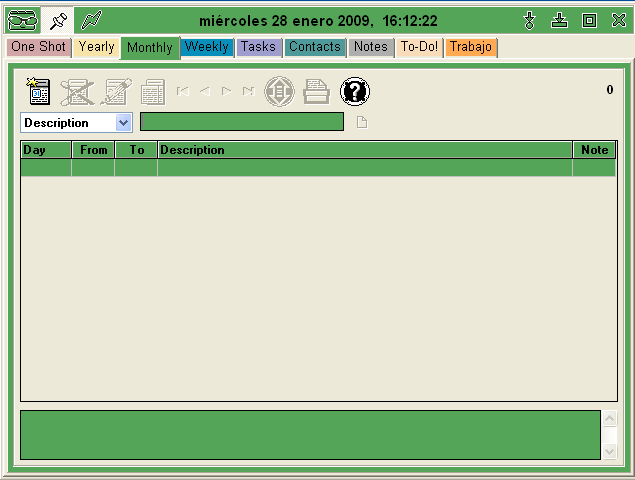Open the Yearly tab
The width and height of the screenshot is (635, 480).
pos(96,47)
